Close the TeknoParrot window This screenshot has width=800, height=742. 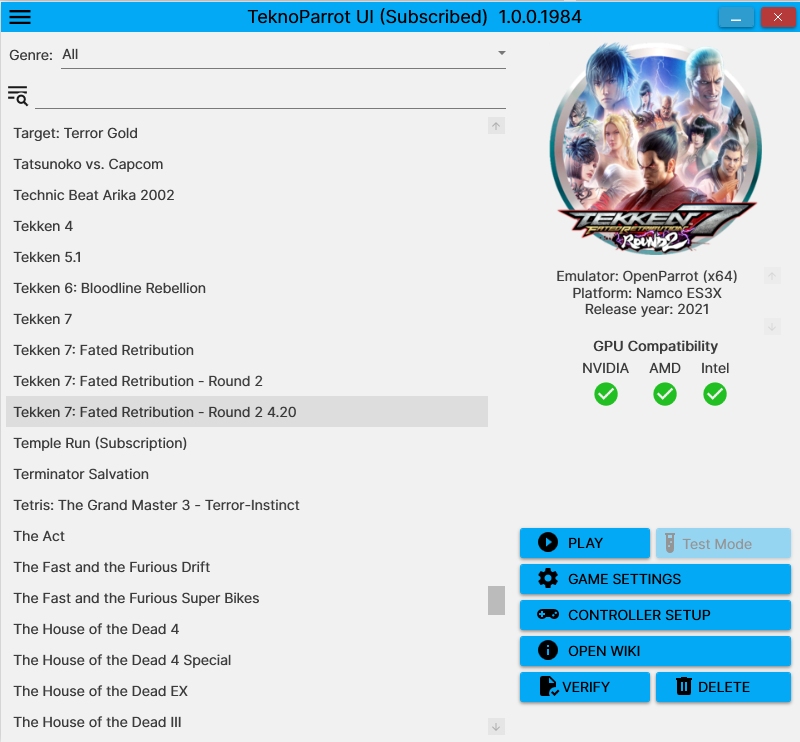point(778,17)
